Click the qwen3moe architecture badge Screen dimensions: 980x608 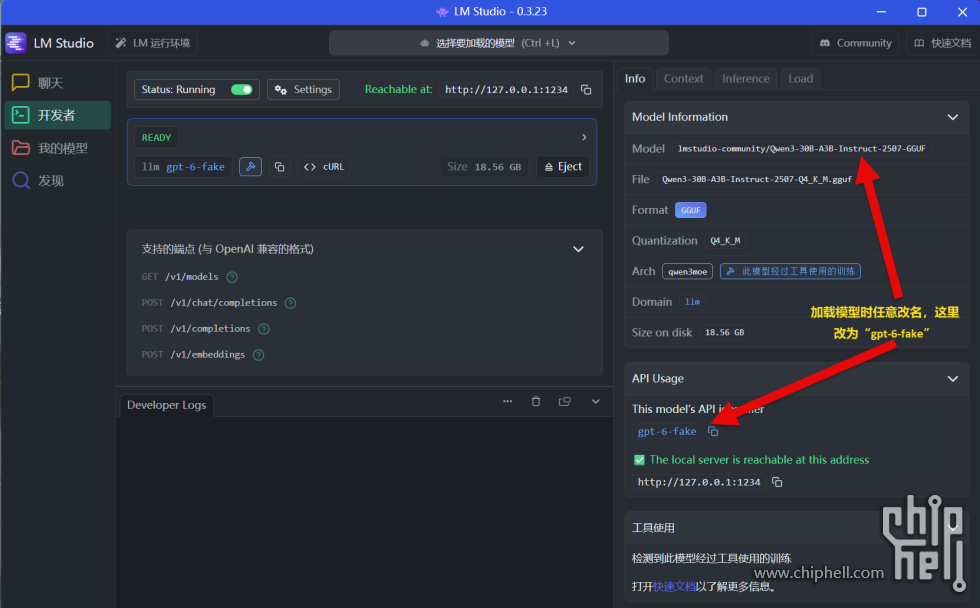(688, 271)
